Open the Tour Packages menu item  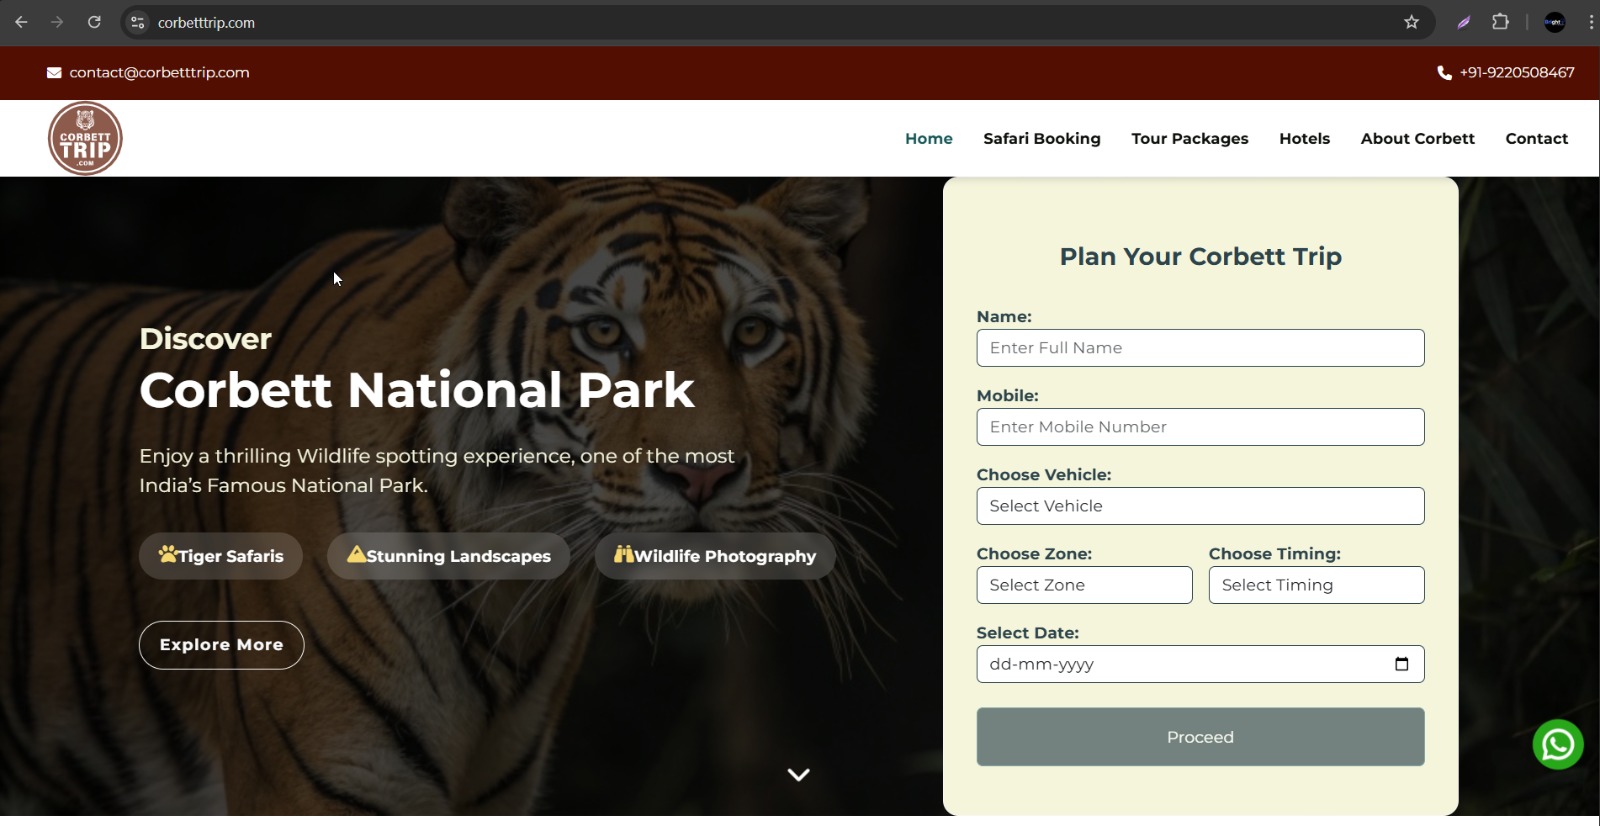point(1189,139)
